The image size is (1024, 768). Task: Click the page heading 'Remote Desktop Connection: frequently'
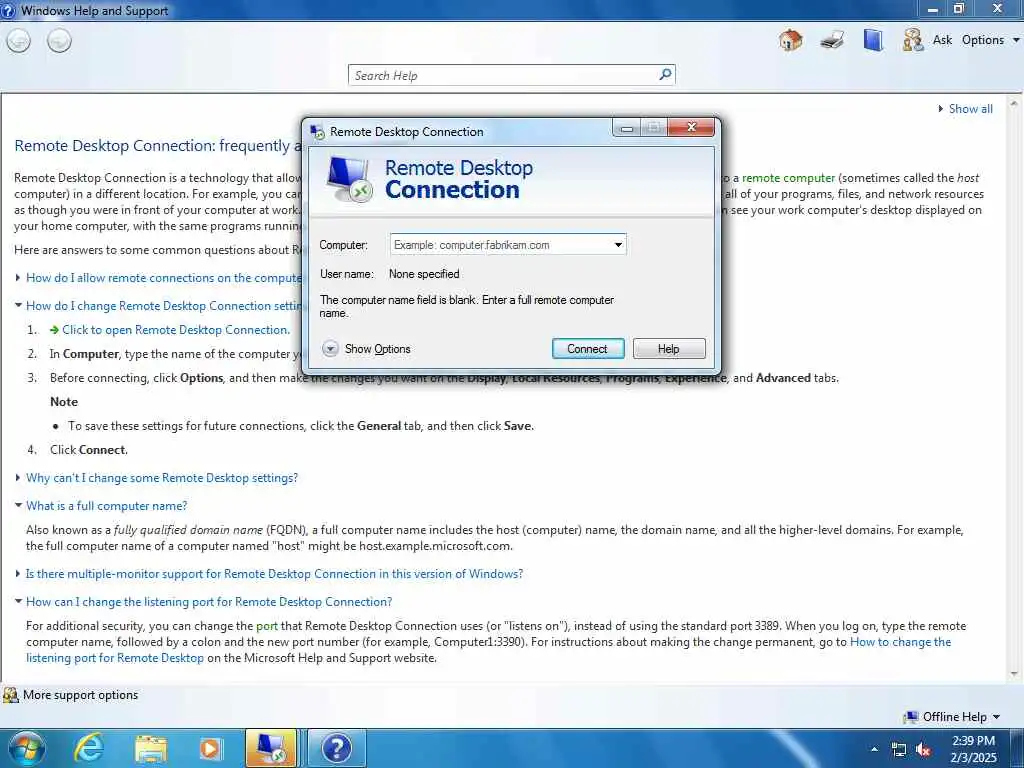click(156, 146)
